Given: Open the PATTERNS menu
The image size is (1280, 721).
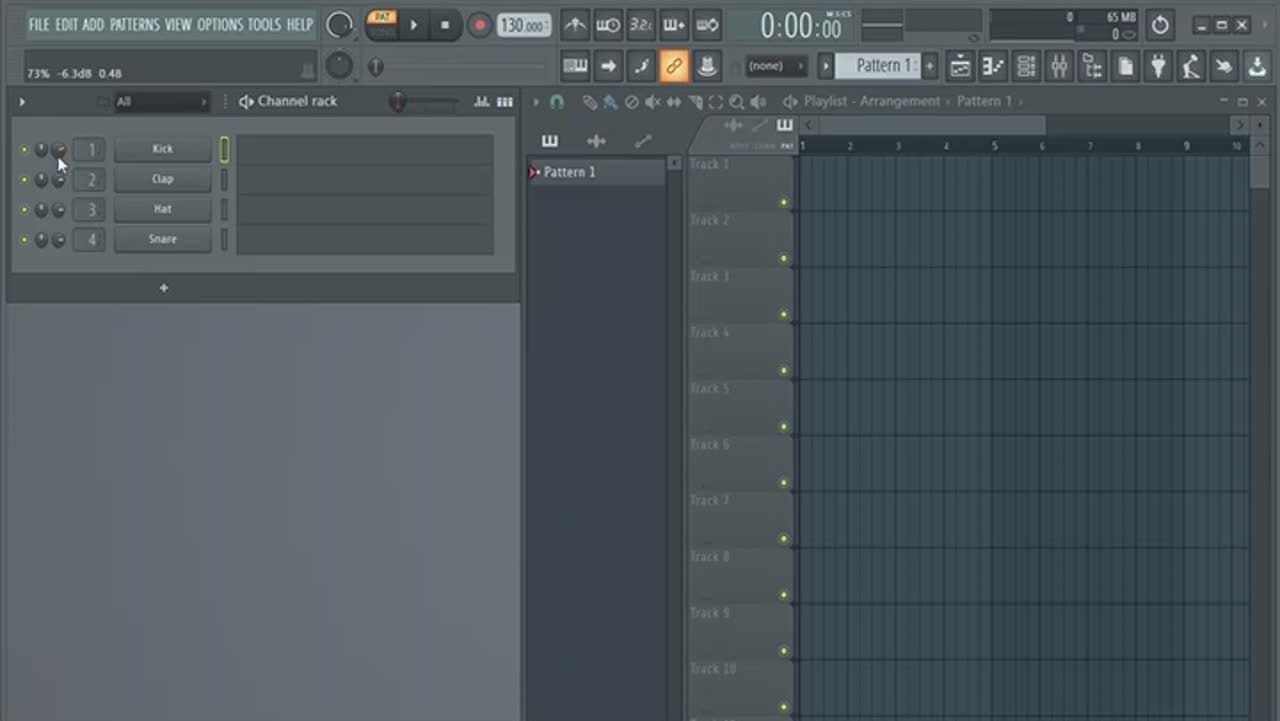Looking at the screenshot, I should [x=134, y=24].
